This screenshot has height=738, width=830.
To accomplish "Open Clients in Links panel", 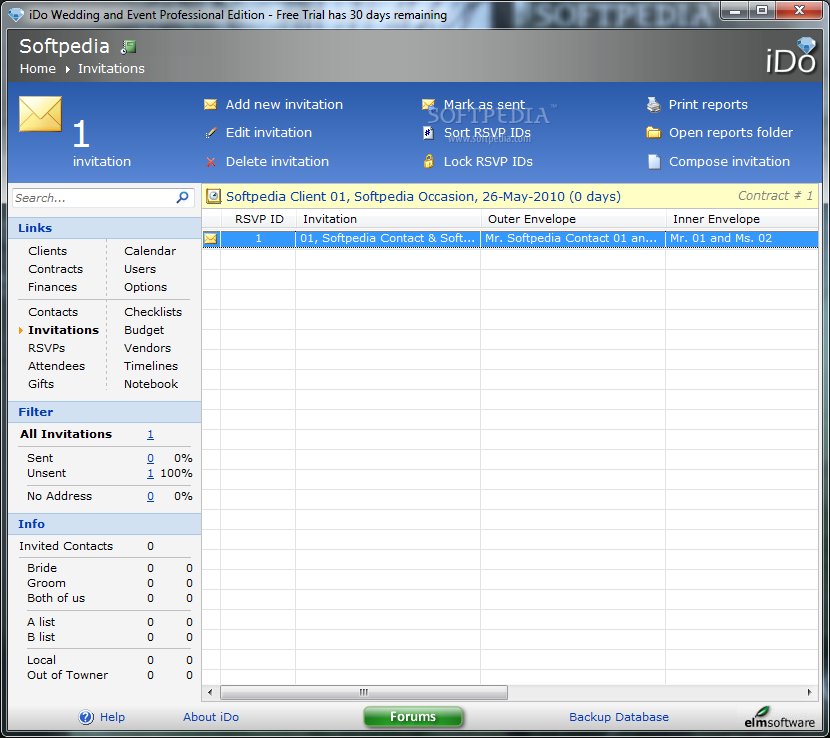I will (48, 251).
